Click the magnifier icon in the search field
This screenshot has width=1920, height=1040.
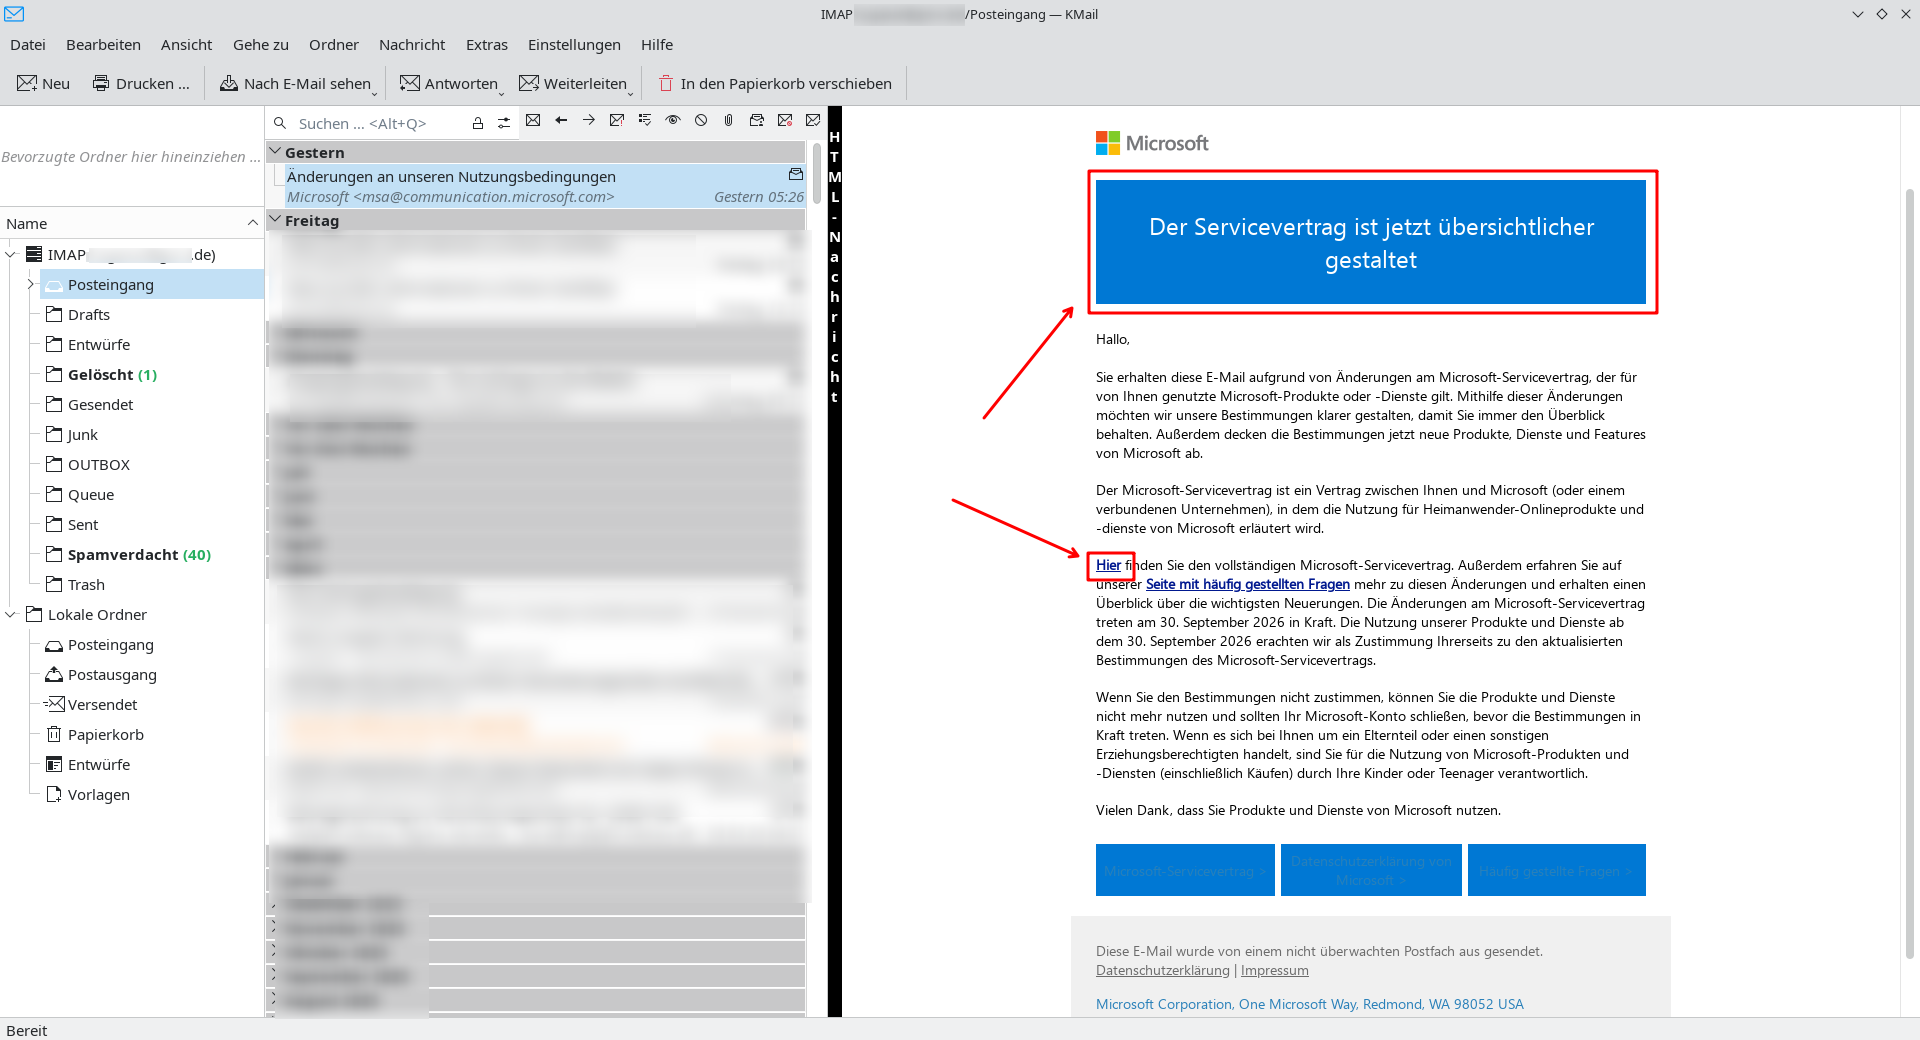(x=281, y=124)
